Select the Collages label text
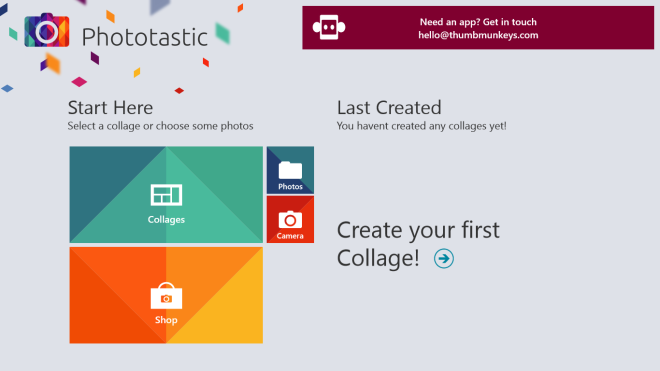The image size is (660, 371). coord(166,219)
